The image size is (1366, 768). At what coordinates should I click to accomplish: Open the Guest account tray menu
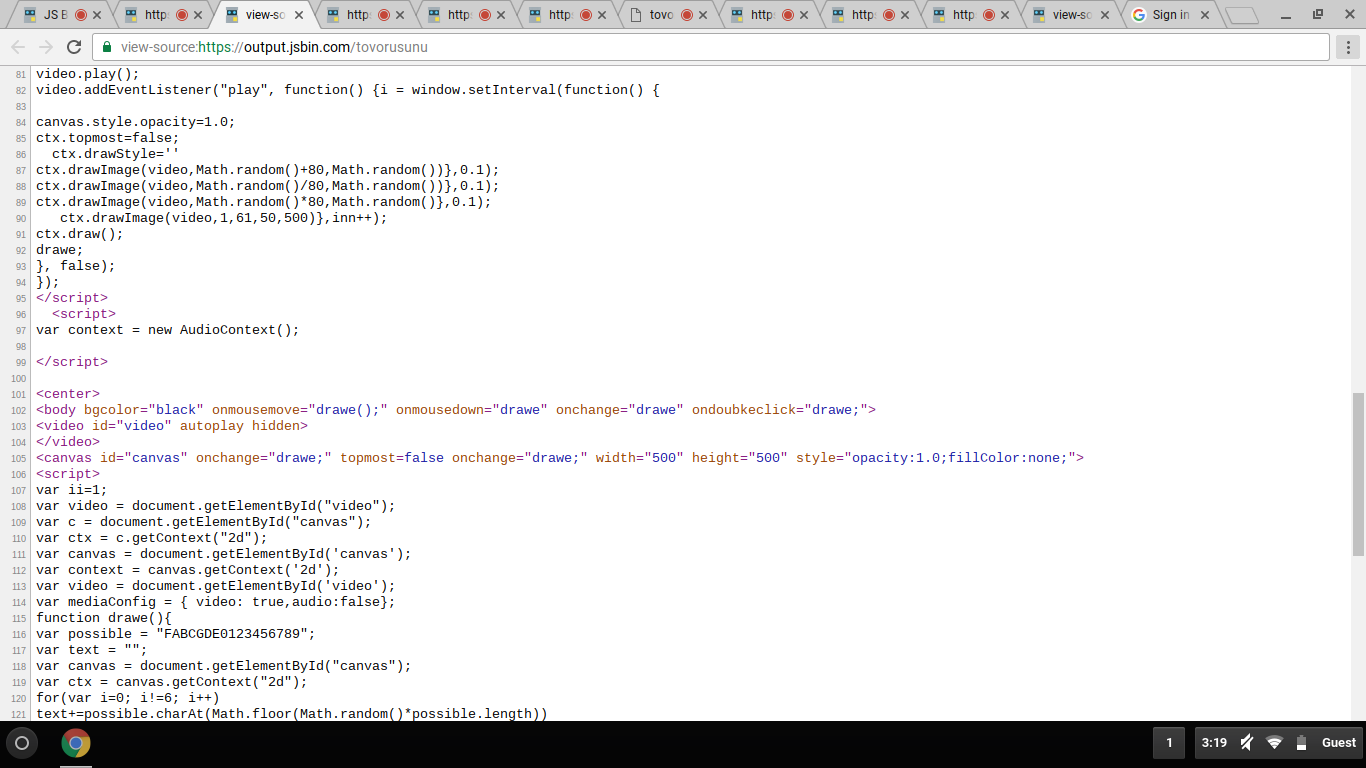pyautogui.click(x=1339, y=743)
